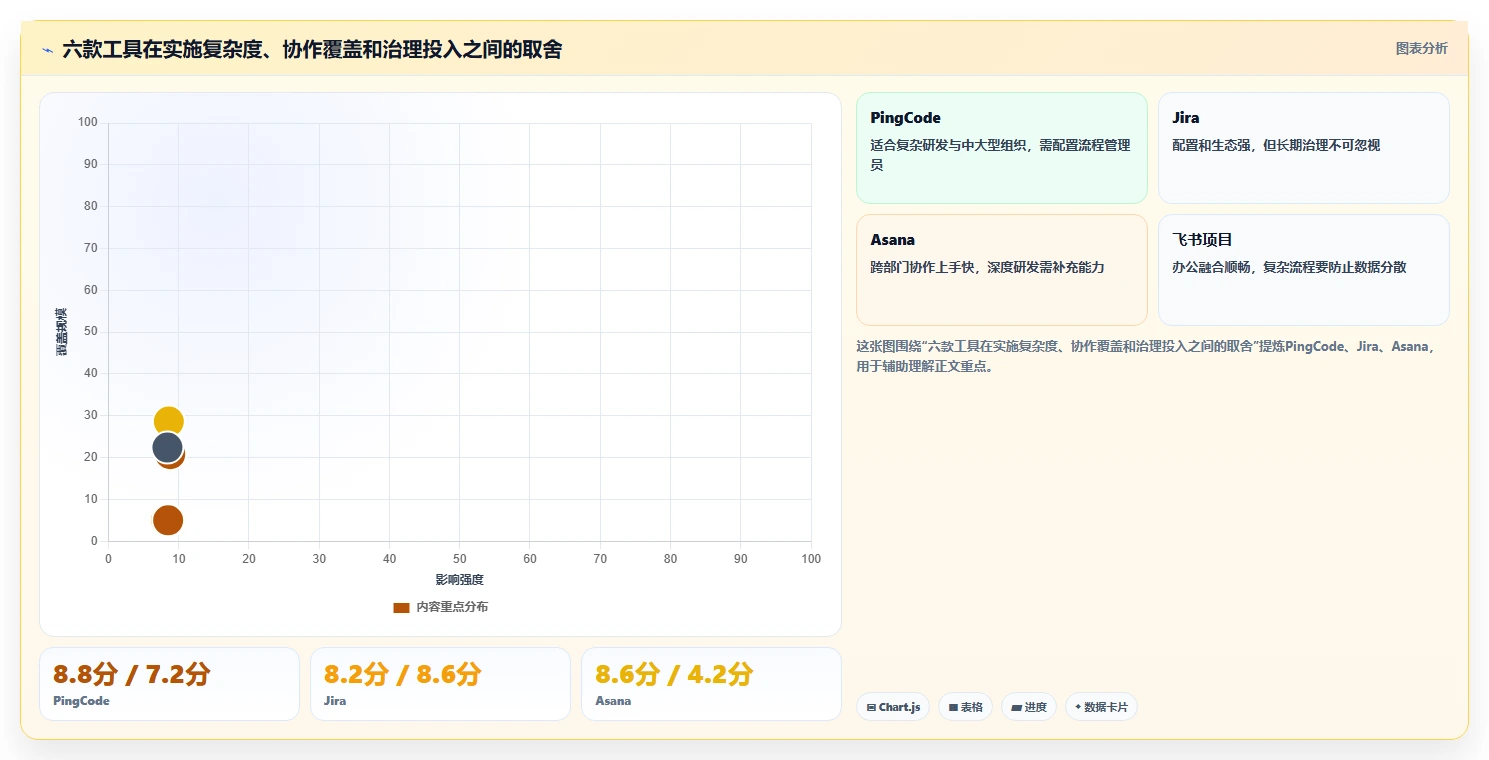This screenshot has height=760, width=1489.
Task: Click the text 适合复杂研发与中大型组织，需配置流程管理员
Action: tap(1000, 155)
